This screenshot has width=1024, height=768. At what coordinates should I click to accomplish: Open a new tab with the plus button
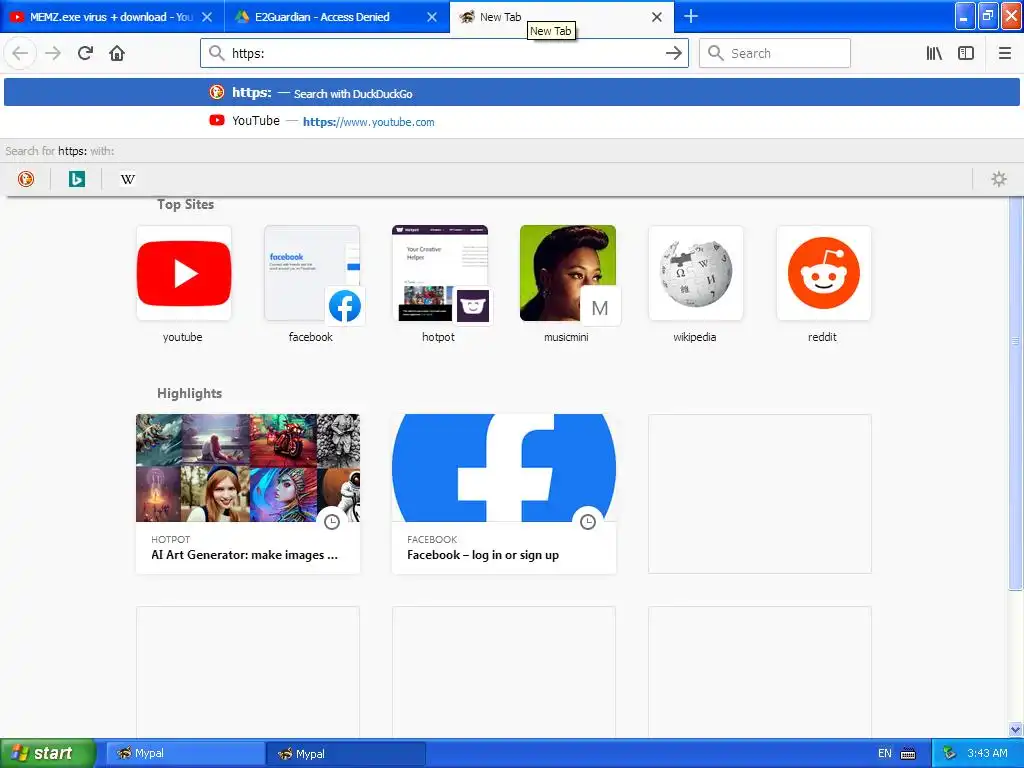[x=690, y=16]
